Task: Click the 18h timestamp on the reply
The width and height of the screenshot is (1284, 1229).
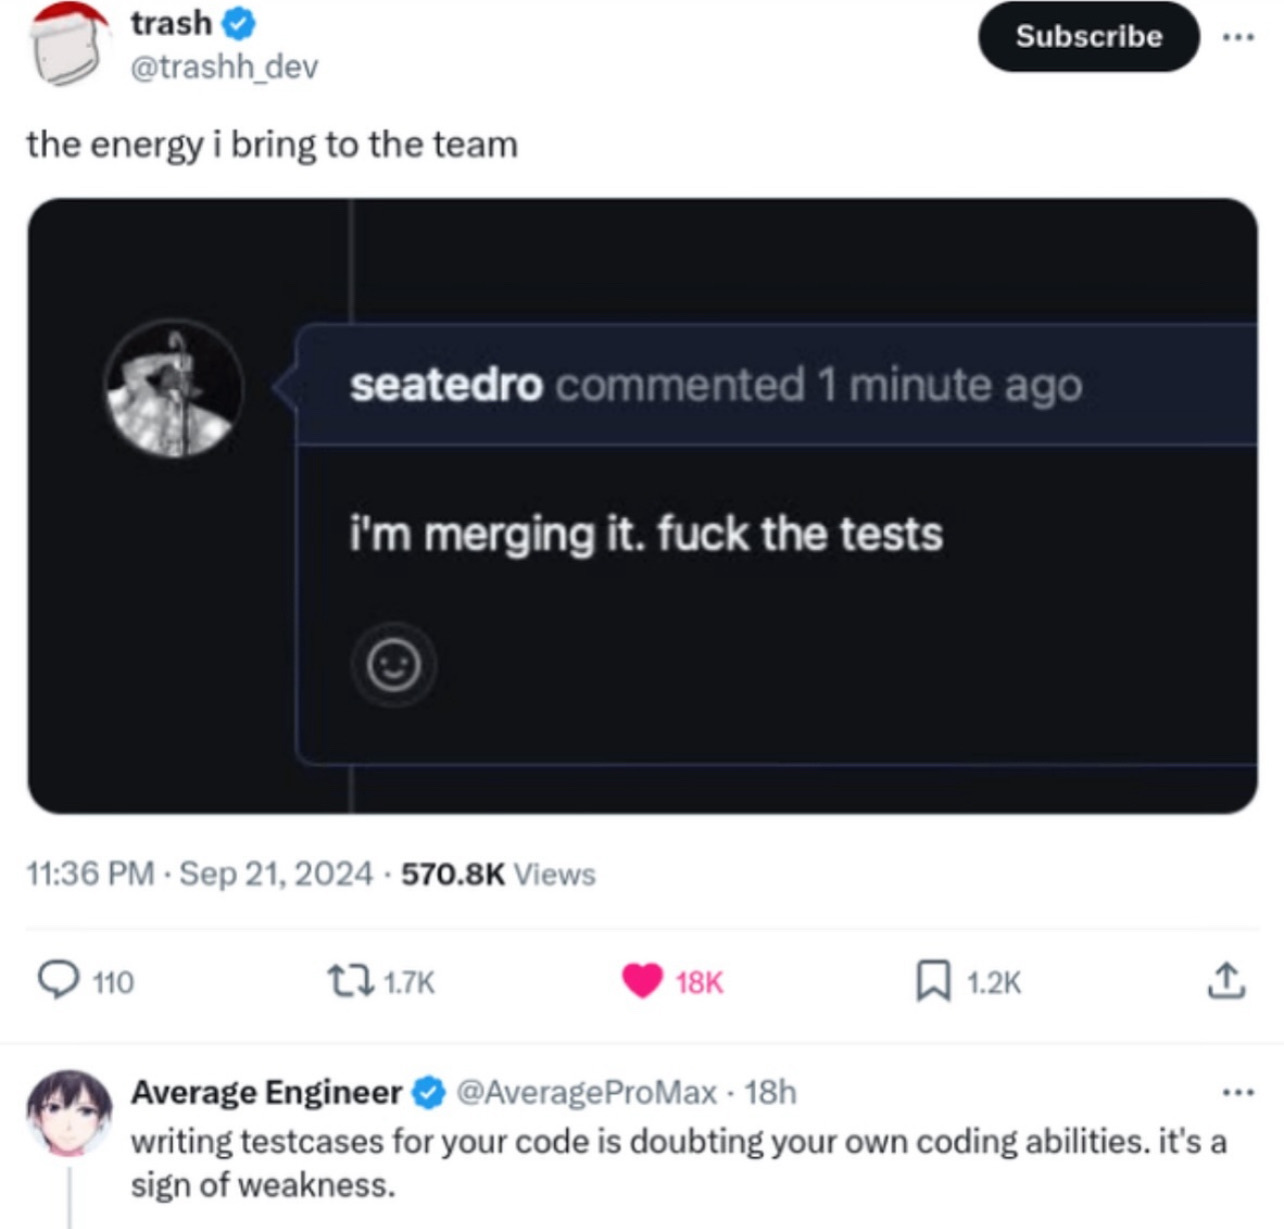Action: click(x=770, y=1093)
